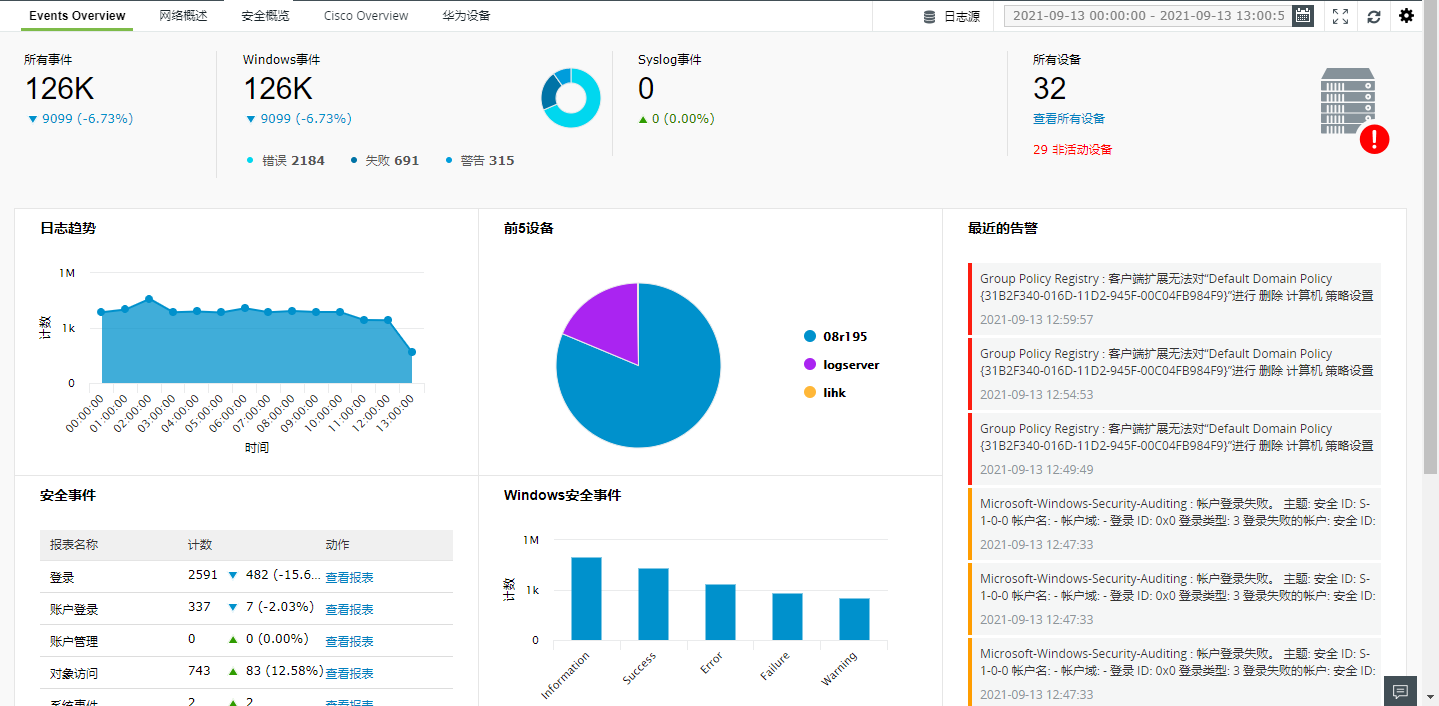The height and width of the screenshot is (706, 1439).
Task: Click the Success bar in chart
Action: (x=653, y=604)
